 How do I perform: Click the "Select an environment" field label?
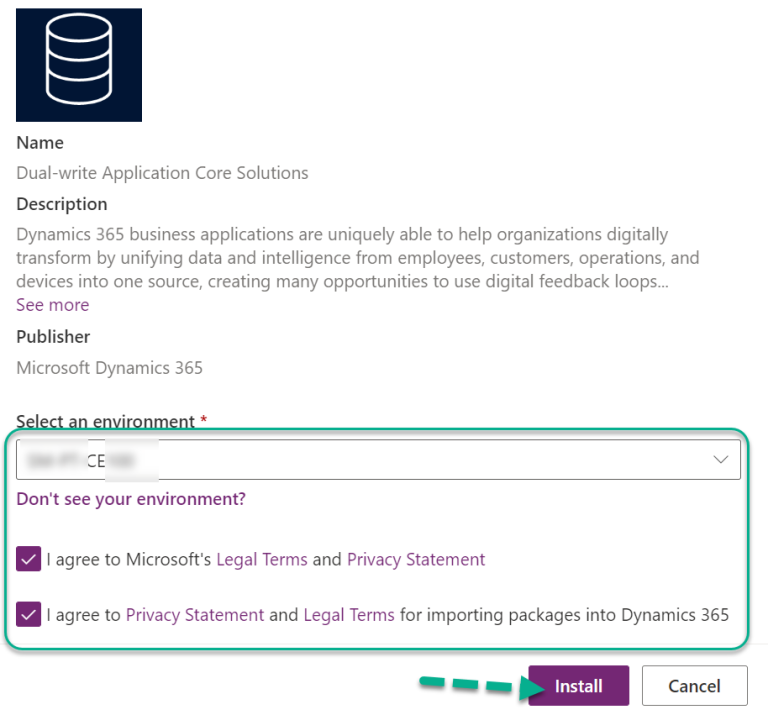105,422
